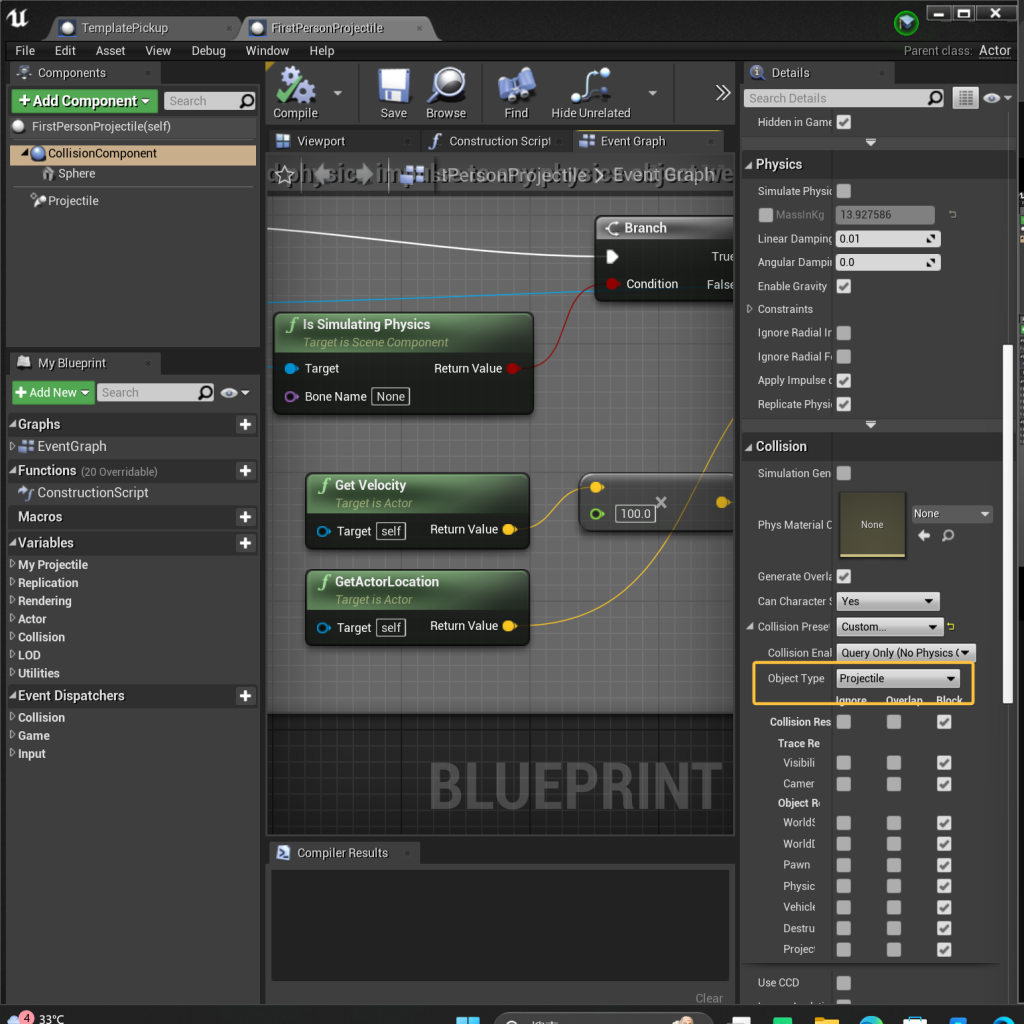This screenshot has width=1024, height=1024.
Task: Toggle Apply Impulse on Damage checkbox
Action: [x=844, y=381]
